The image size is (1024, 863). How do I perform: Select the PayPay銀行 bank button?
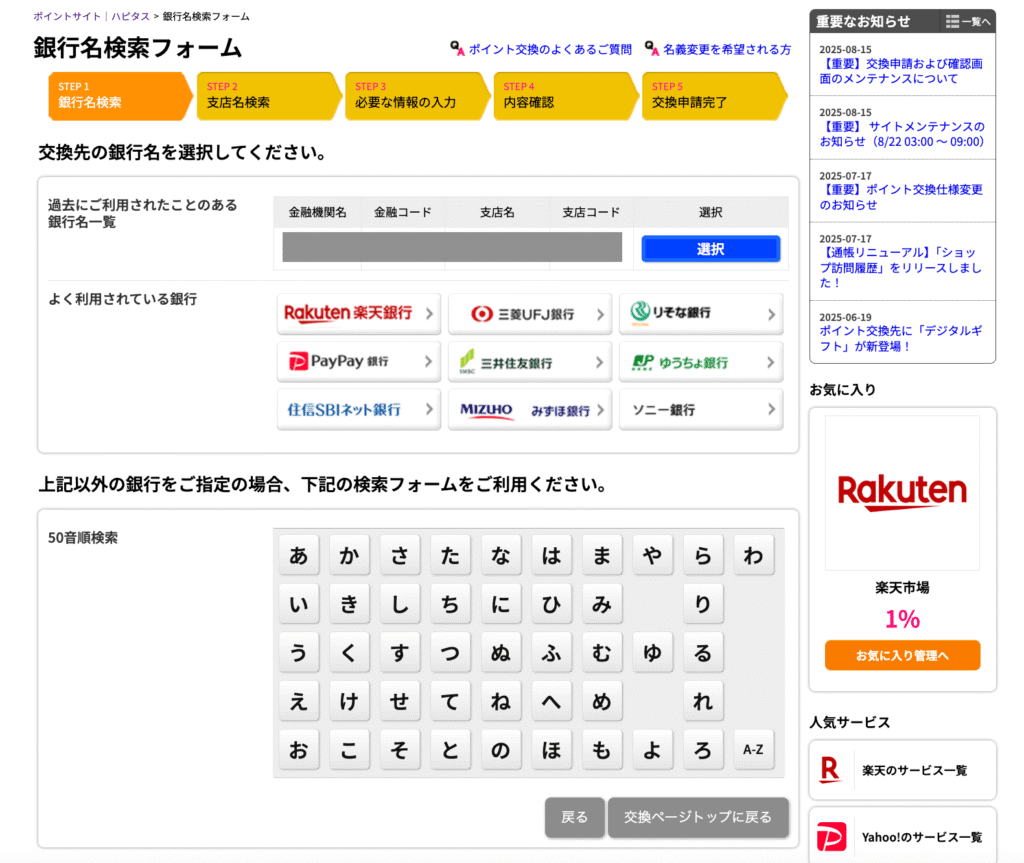(359, 361)
